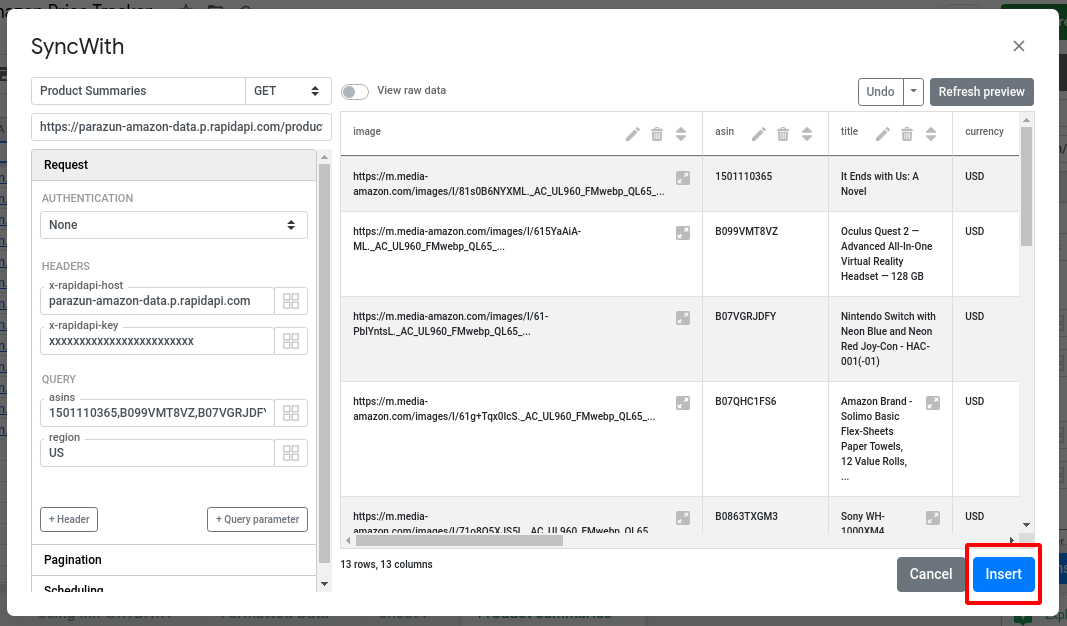Expand the Pagination section

174,560
